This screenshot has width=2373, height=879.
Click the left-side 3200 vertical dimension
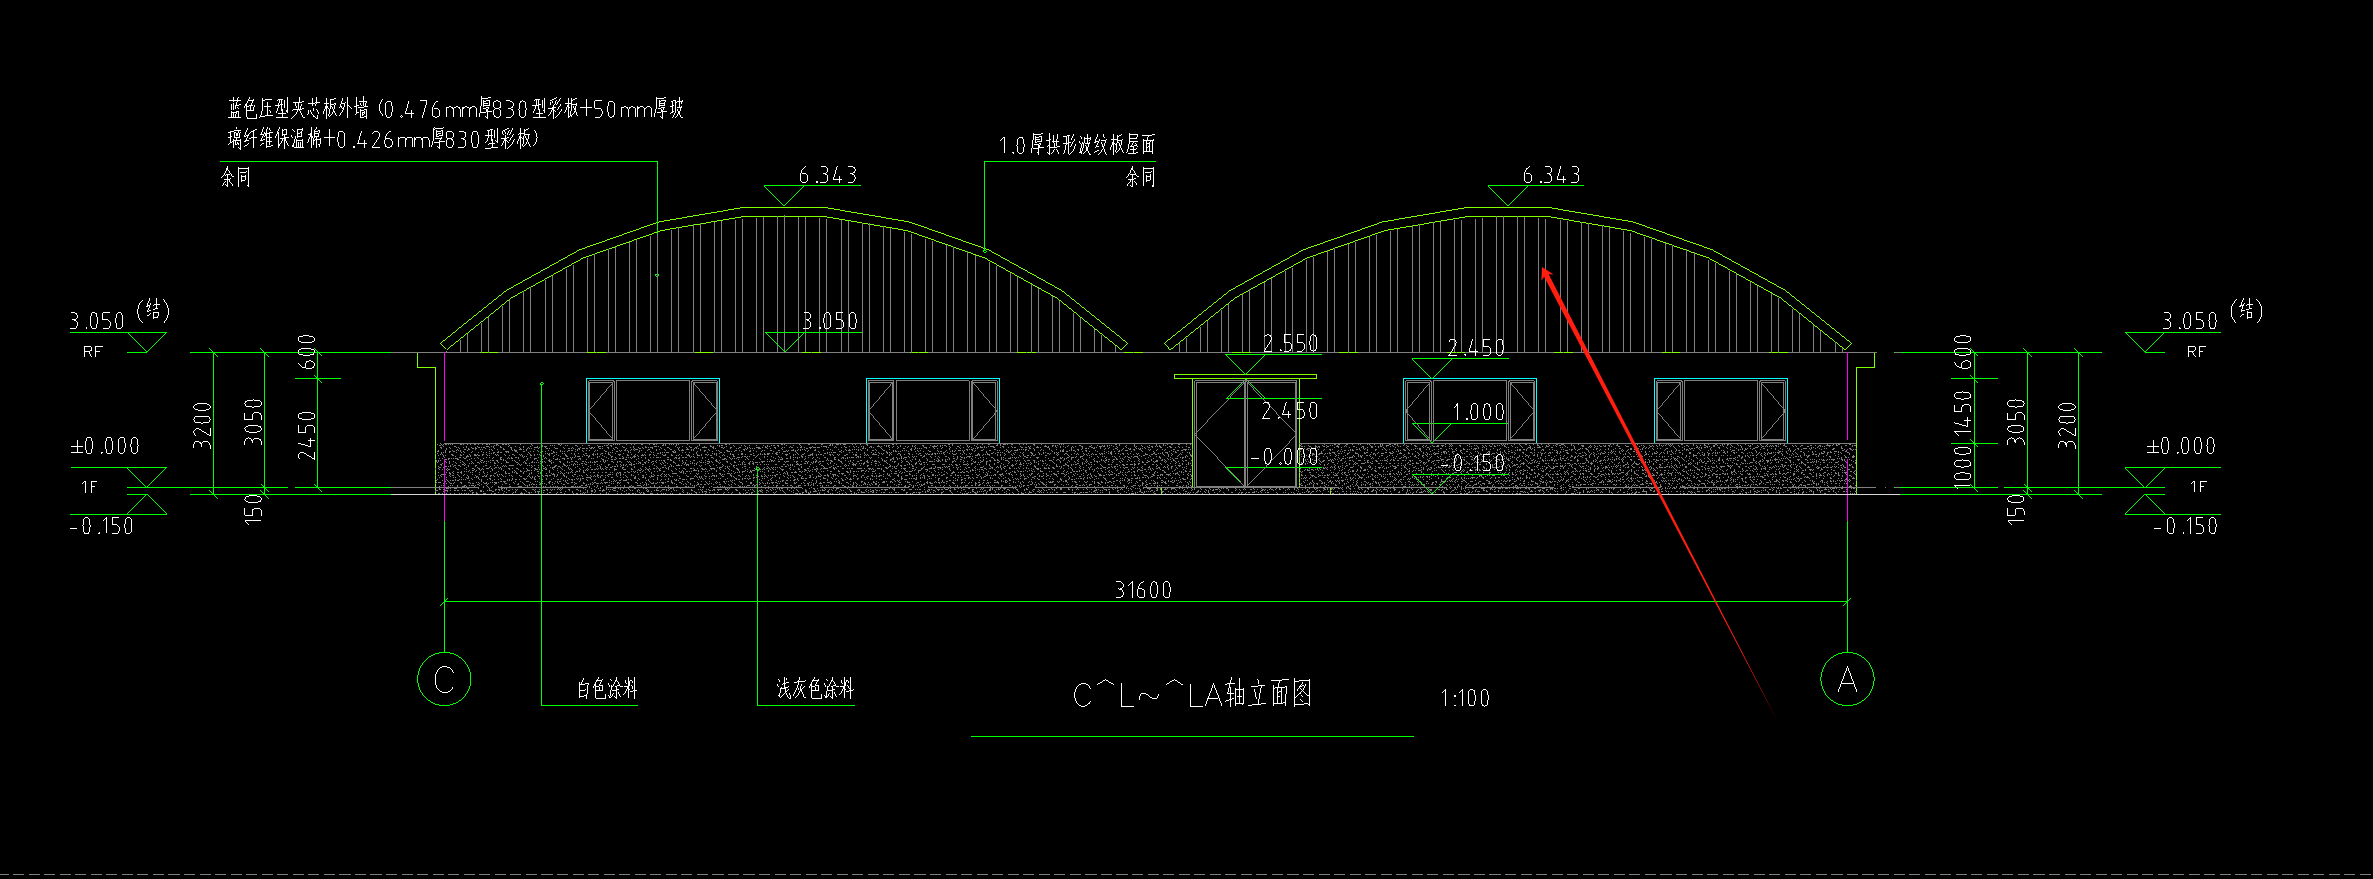[203, 424]
